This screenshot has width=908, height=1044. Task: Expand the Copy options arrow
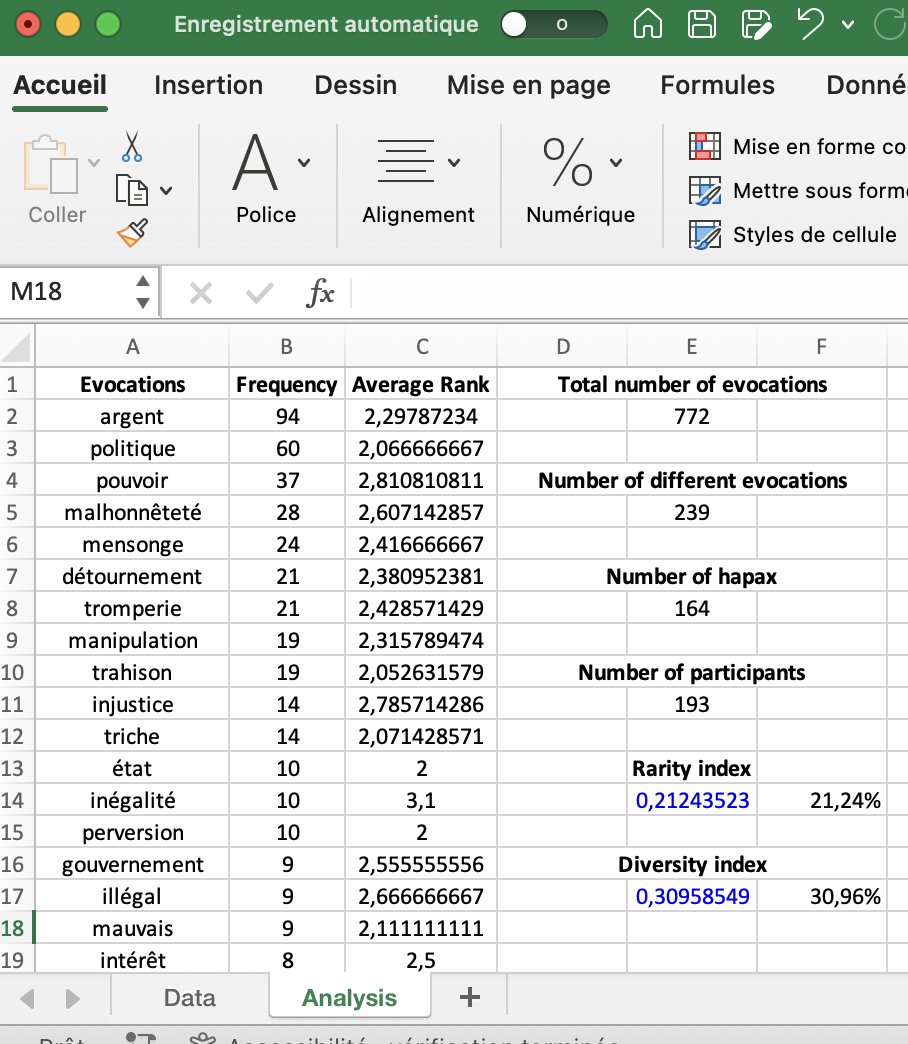(x=166, y=191)
